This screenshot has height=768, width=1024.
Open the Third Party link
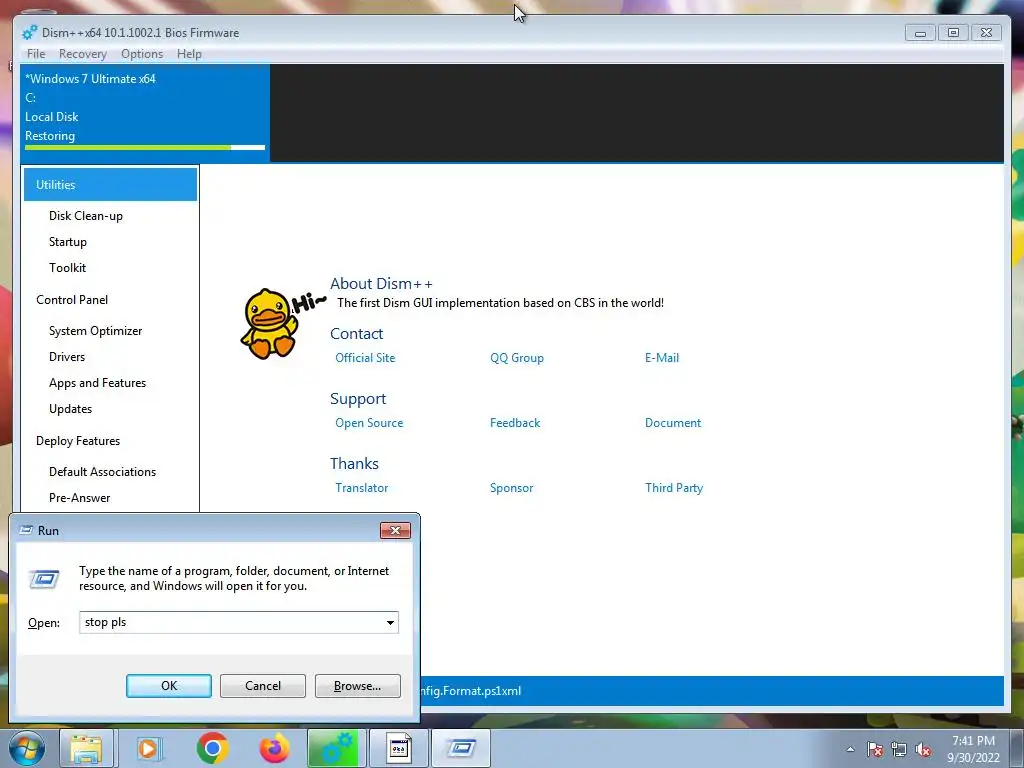(x=674, y=488)
